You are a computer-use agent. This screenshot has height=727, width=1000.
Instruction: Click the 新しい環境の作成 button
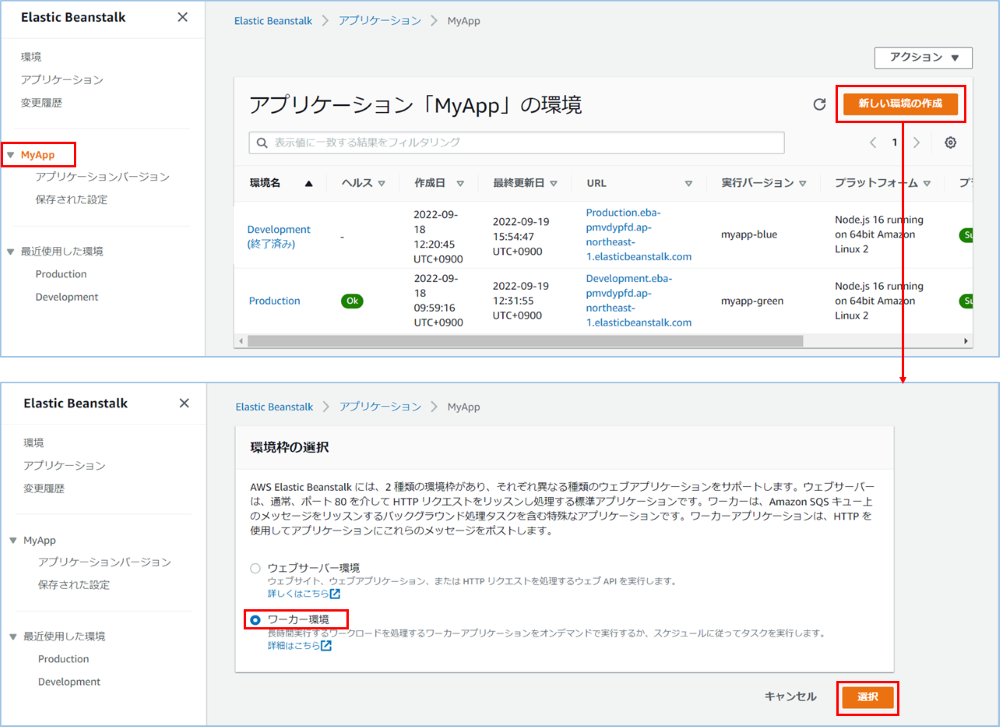(900, 104)
